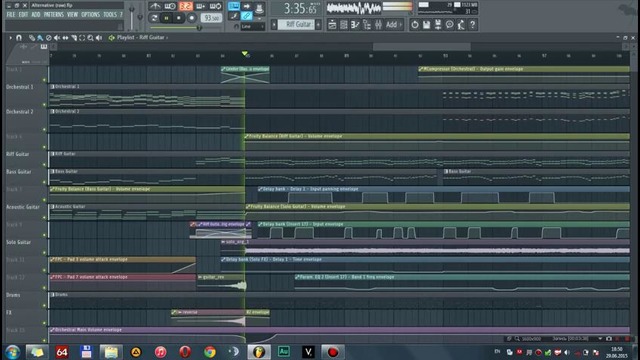Click the one-click audio recording icon

pyautogui.click(x=461, y=25)
